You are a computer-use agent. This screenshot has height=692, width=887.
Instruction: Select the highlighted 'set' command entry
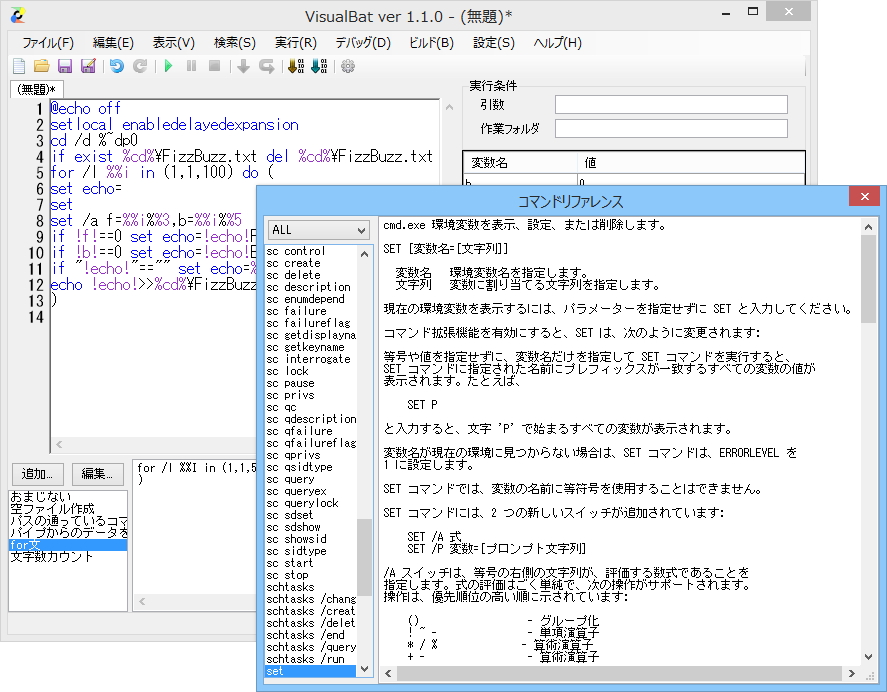point(311,671)
